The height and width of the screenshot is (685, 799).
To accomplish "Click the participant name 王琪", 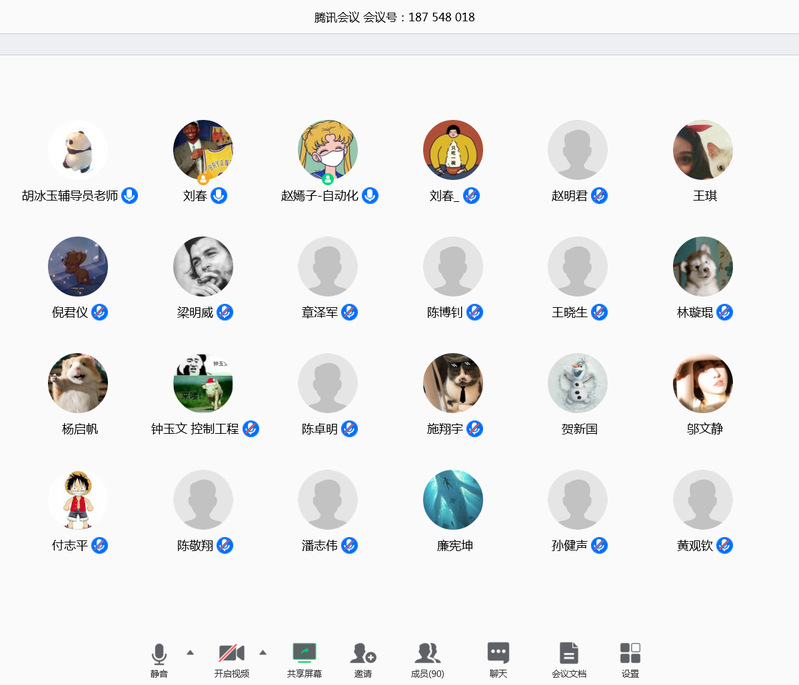I will pyautogui.click(x=705, y=196).
